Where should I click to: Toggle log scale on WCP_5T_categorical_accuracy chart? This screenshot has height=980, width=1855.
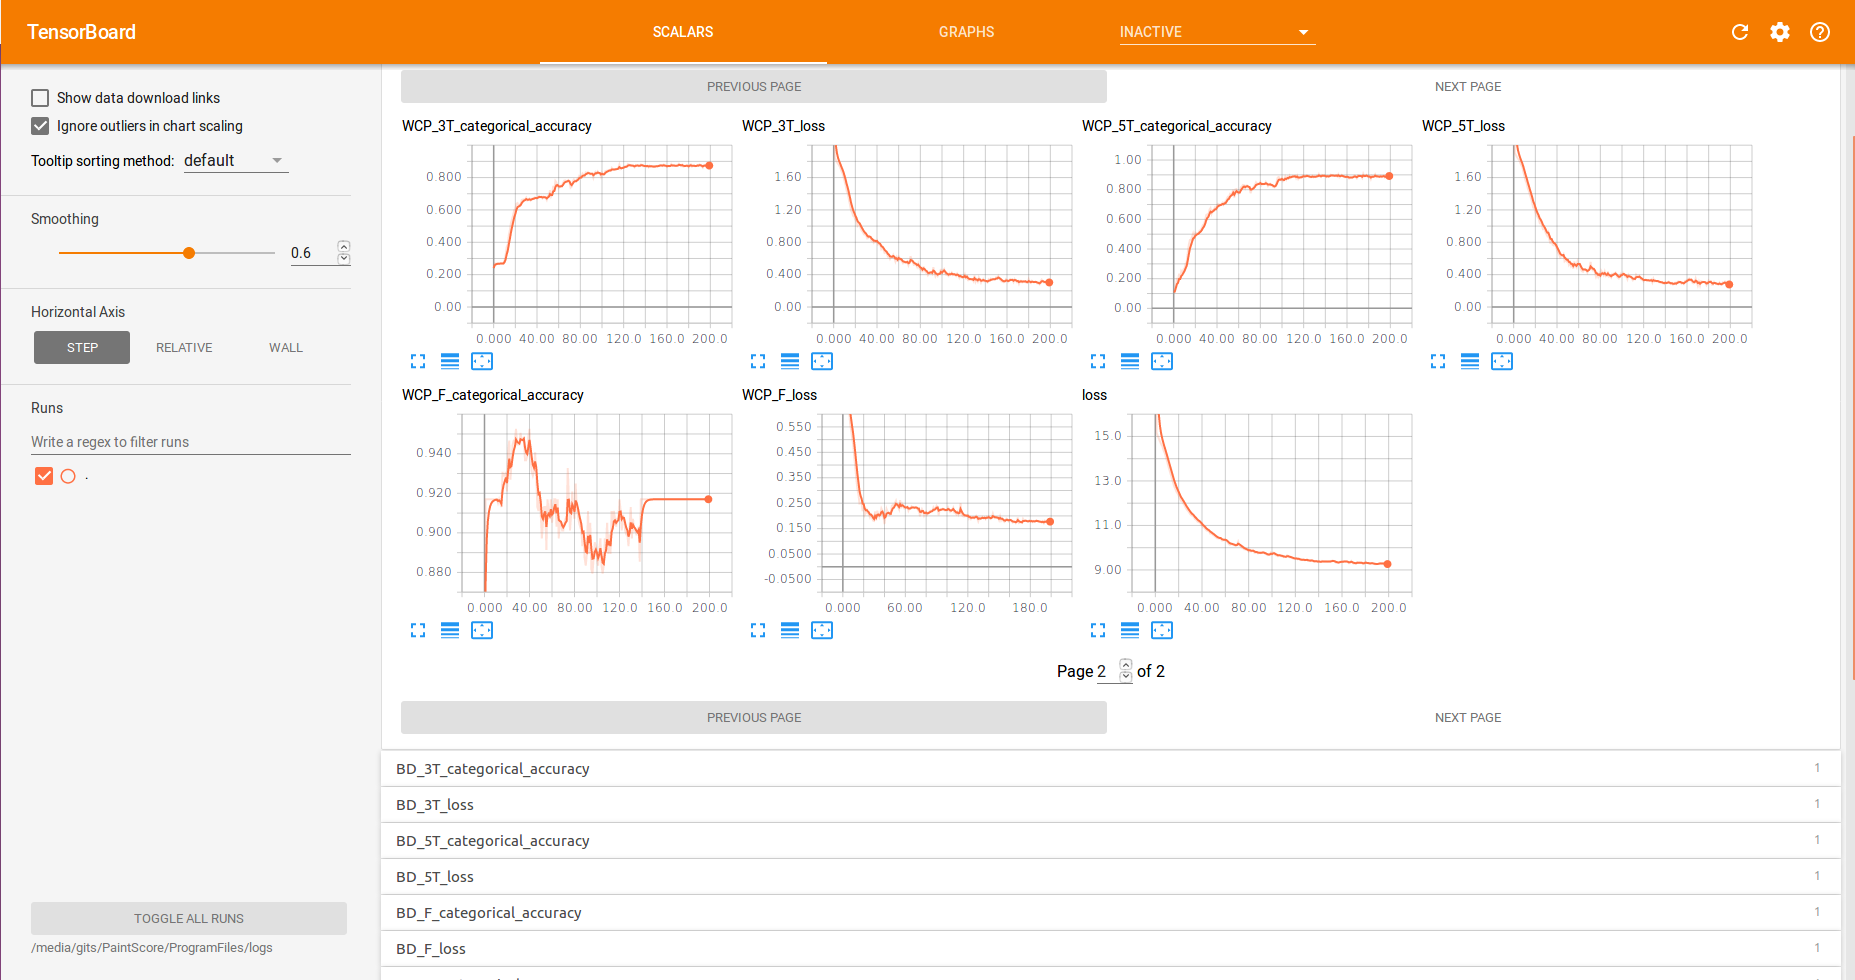click(x=1130, y=361)
